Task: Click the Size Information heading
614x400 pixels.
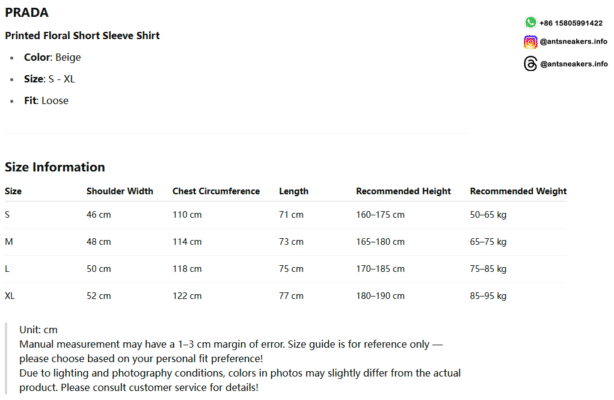Action: [55, 167]
